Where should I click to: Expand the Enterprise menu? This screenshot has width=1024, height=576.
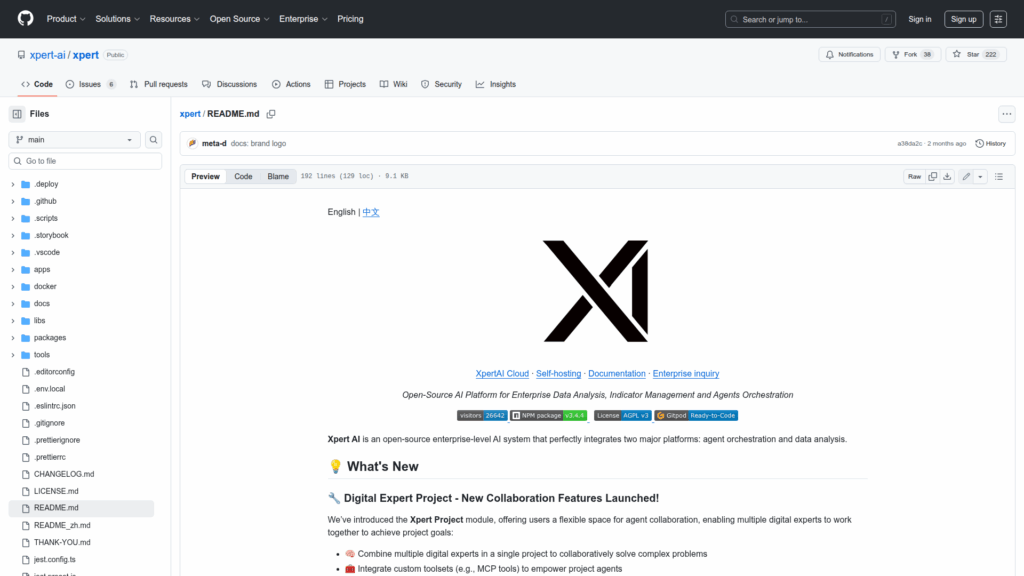303,19
